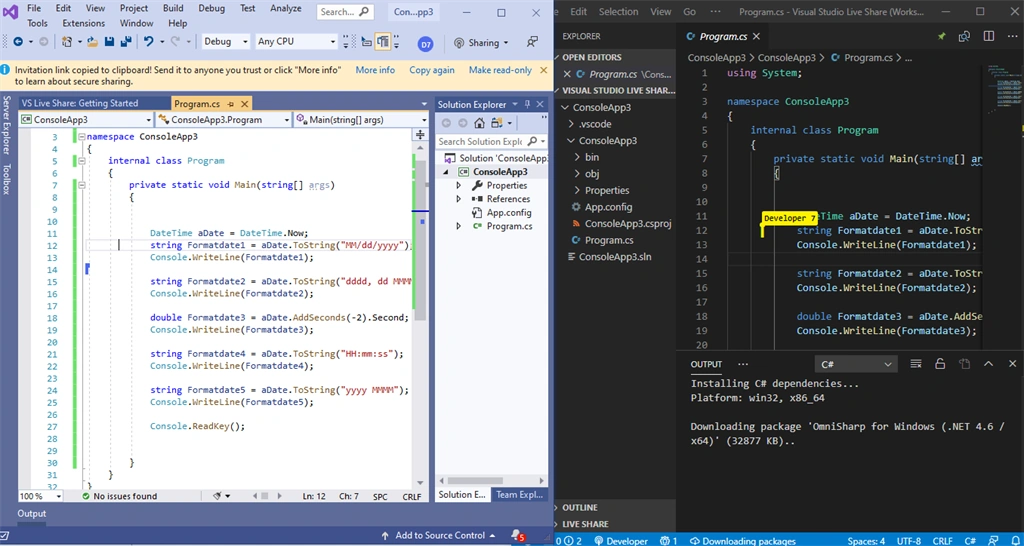Click the D7 user avatar badge

click(x=426, y=44)
